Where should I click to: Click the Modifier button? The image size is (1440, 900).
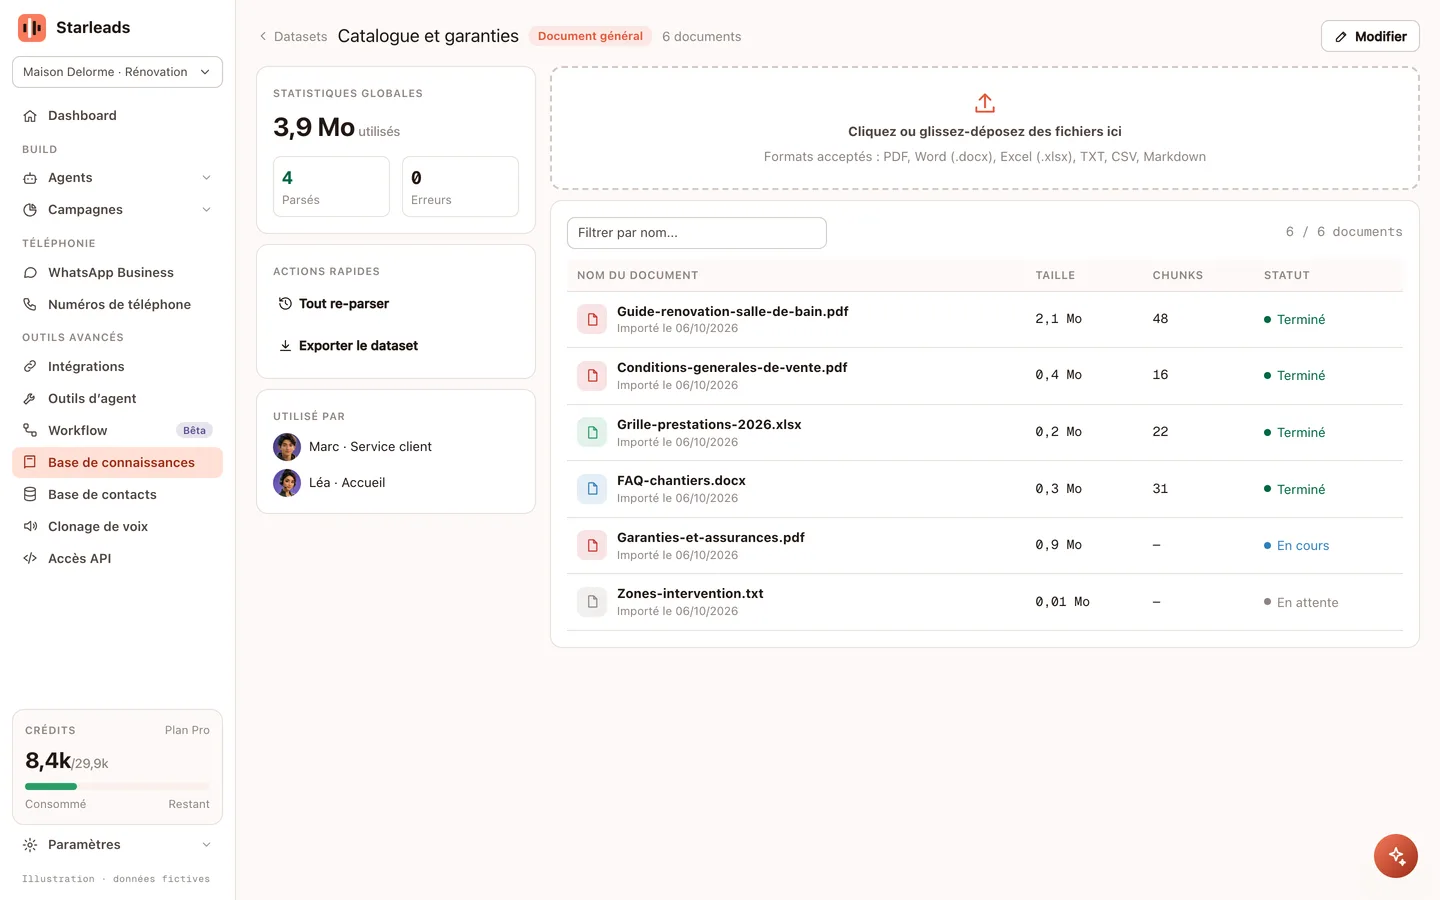1370,36
